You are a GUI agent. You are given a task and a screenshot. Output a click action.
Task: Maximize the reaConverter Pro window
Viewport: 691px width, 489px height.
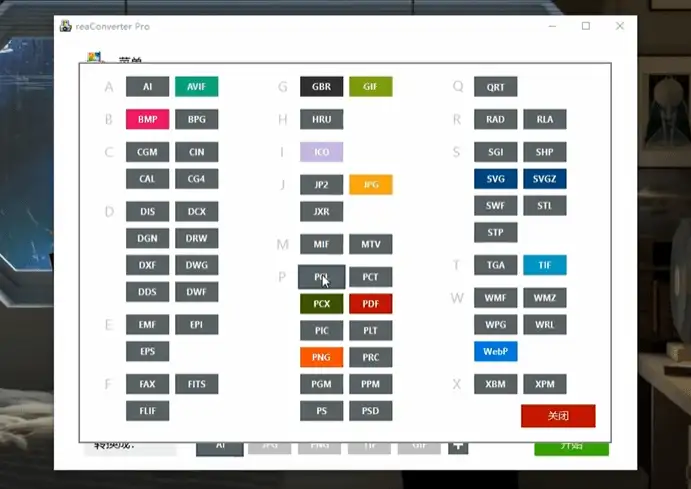click(586, 26)
